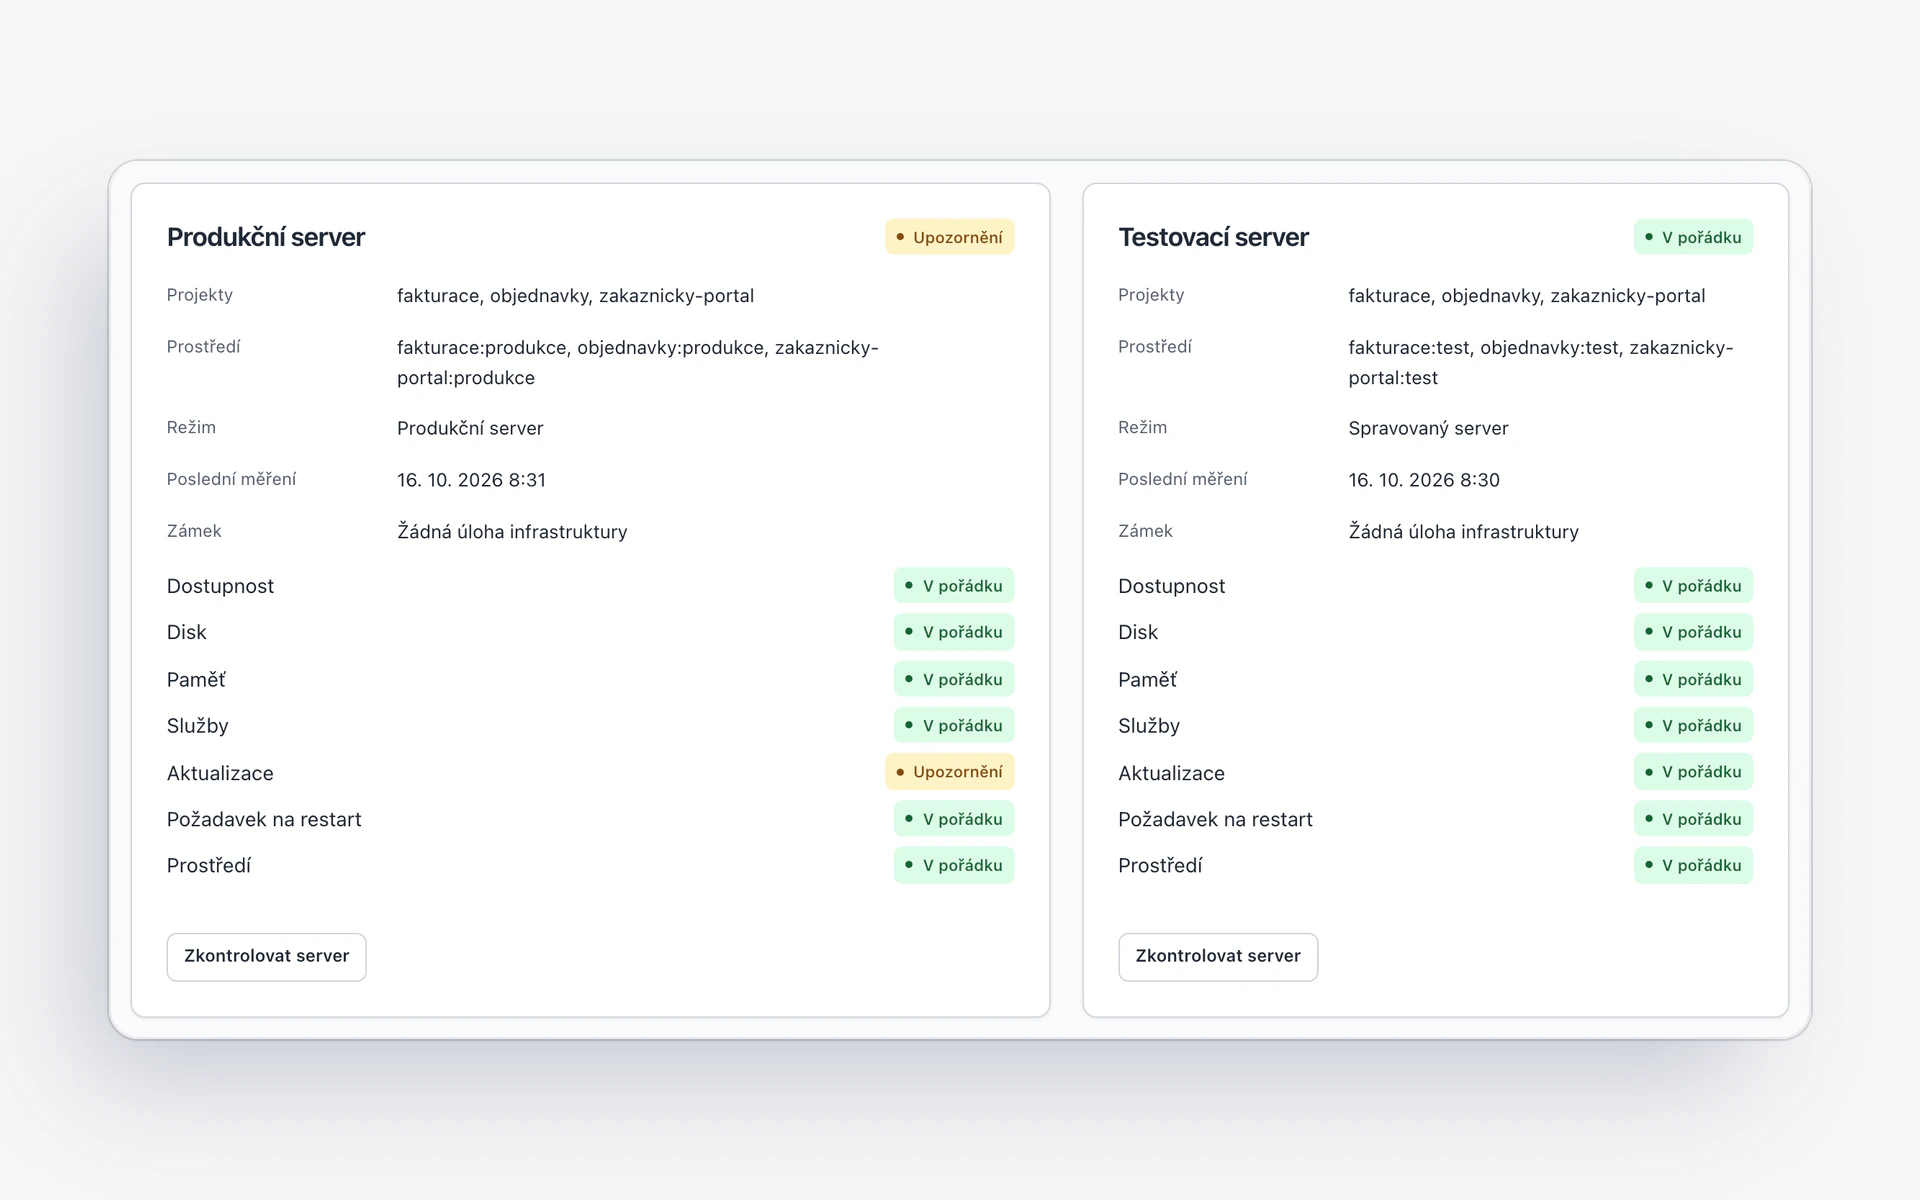Select the Produkční server card title
Image resolution: width=1920 pixels, height=1200 pixels.
(x=266, y=237)
